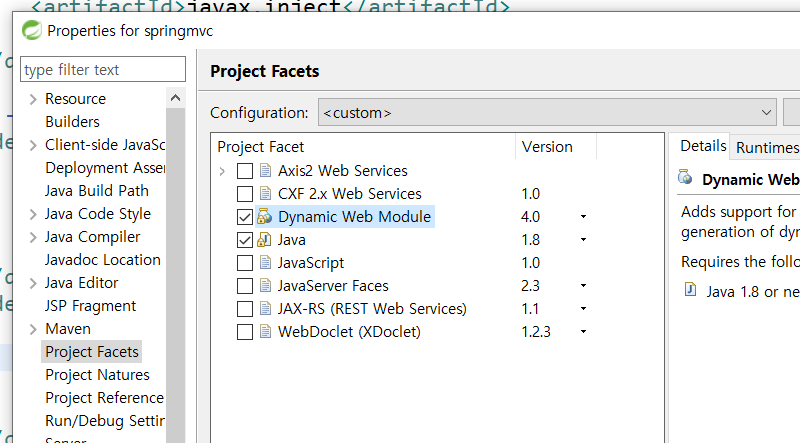Click the Dynamic Web icon in Details pane

[x=685, y=177]
